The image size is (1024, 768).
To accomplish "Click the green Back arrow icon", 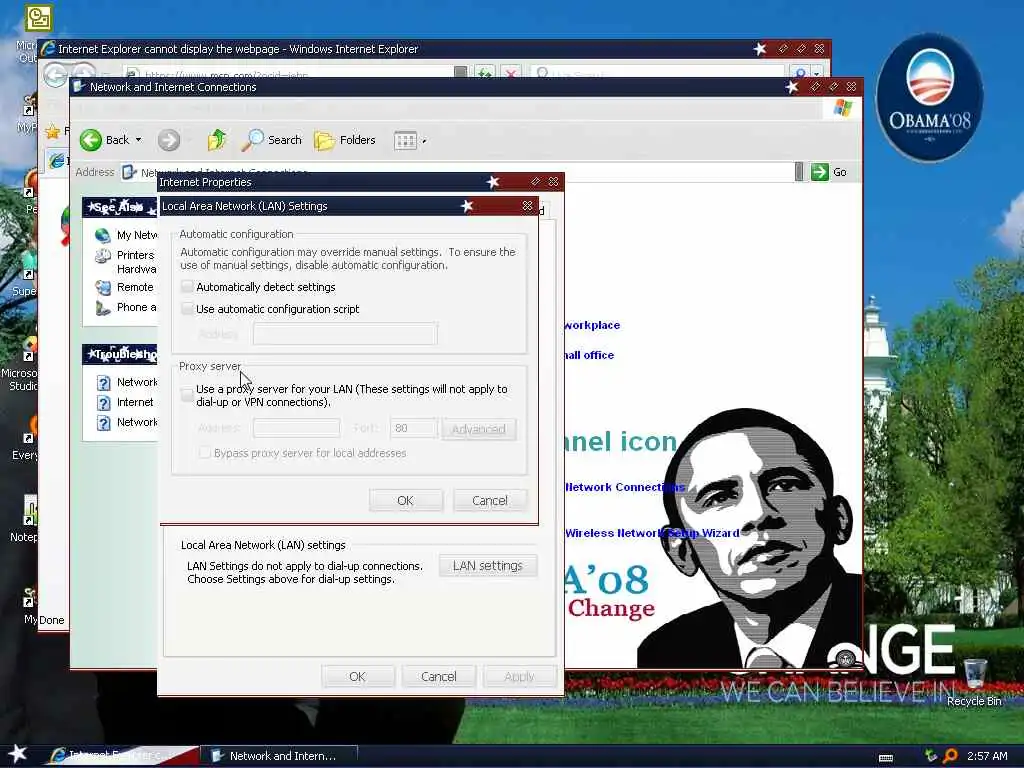I will (x=91, y=140).
